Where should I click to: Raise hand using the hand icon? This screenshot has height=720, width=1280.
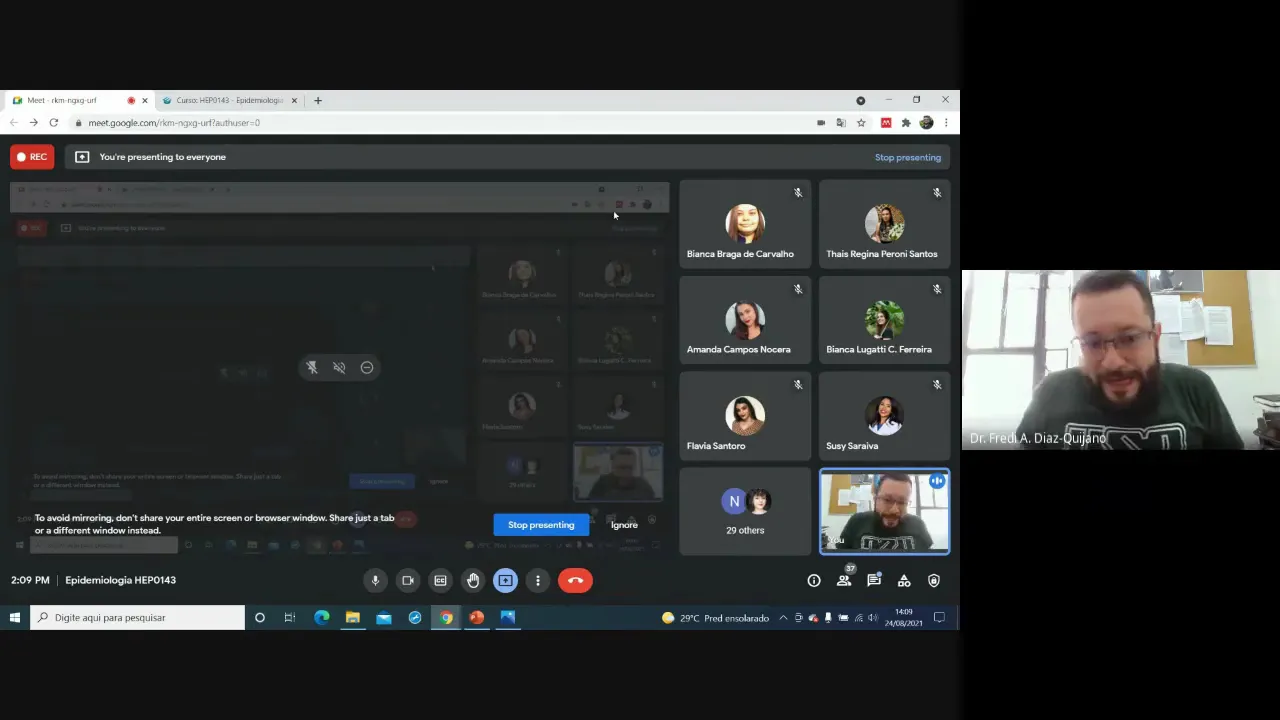click(x=473, y=580)
